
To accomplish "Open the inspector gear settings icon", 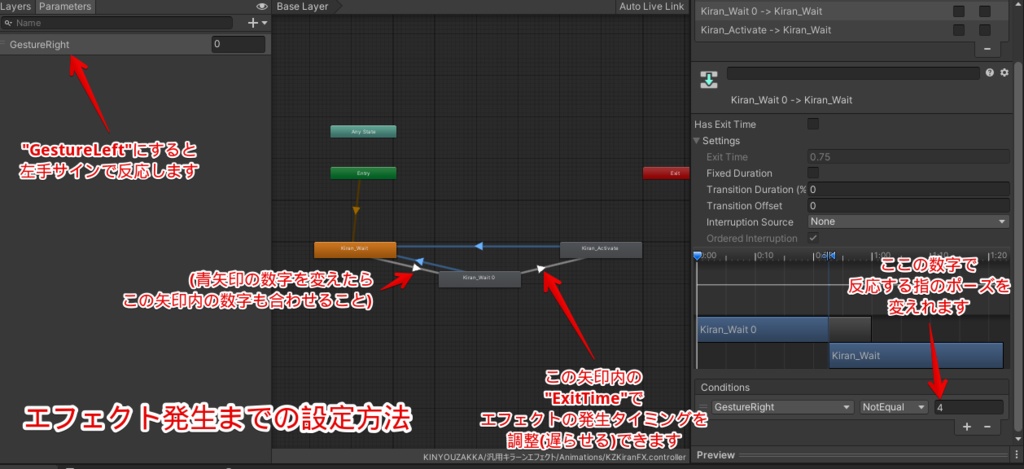I will (1004, 73).
